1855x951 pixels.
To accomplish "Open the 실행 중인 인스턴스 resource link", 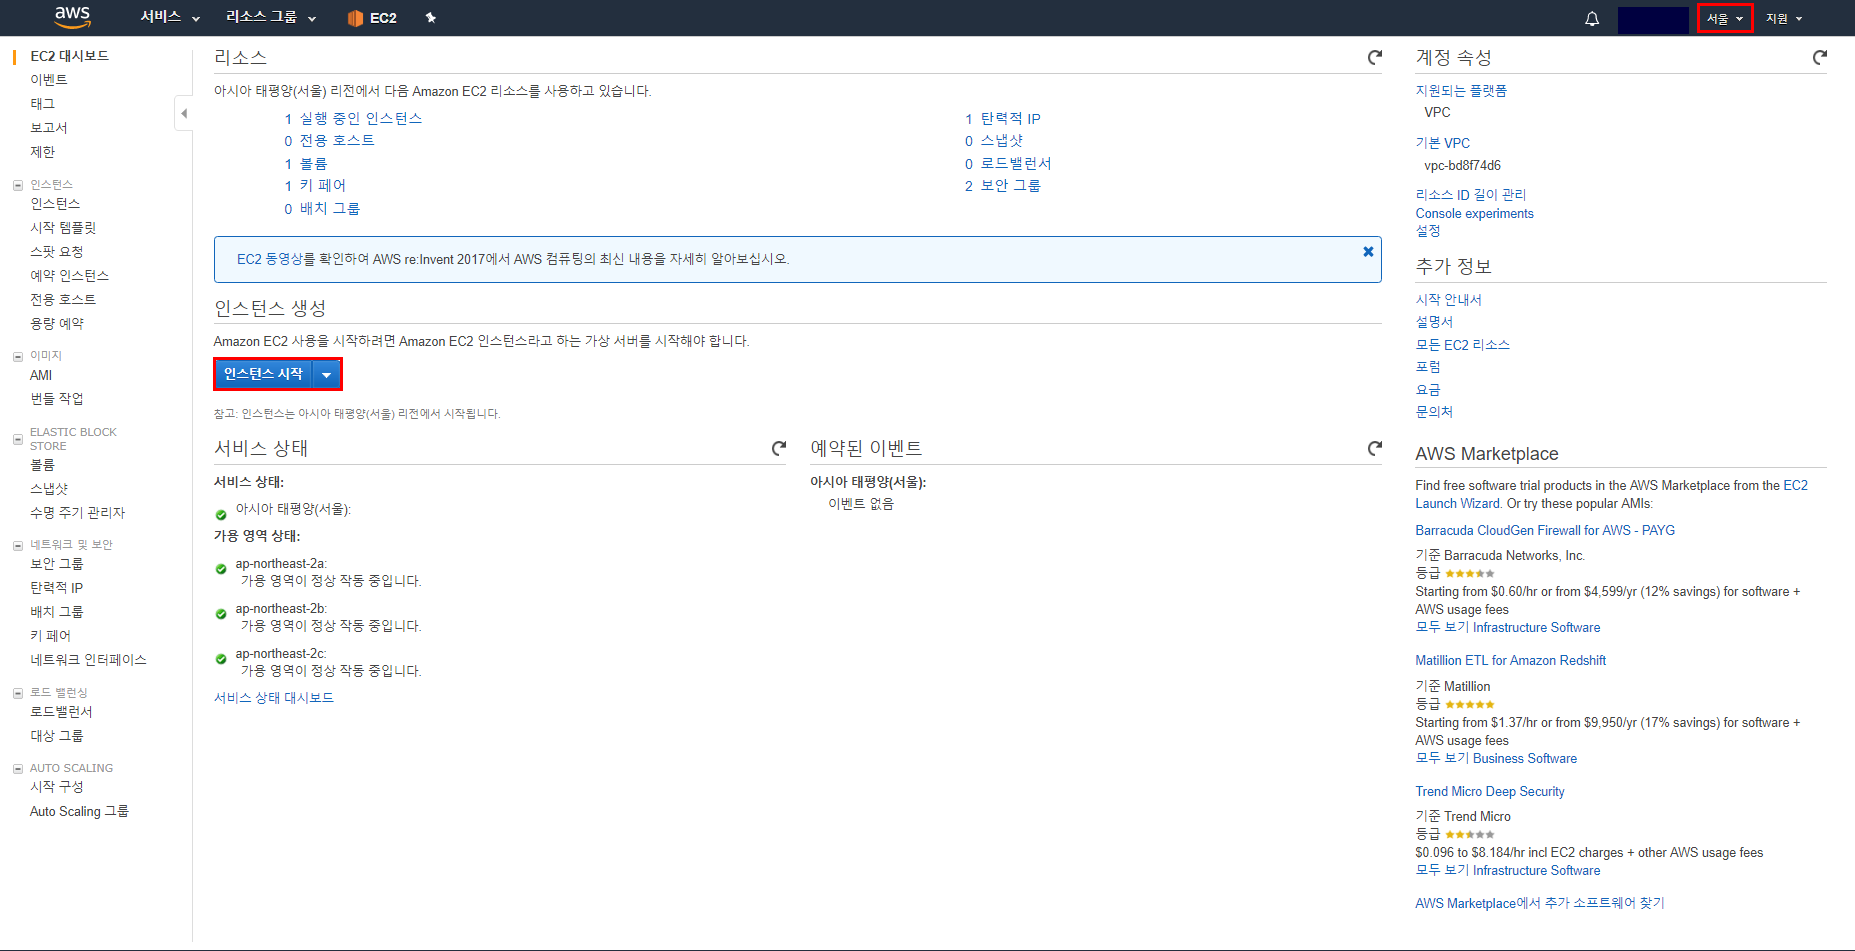I will (x=361, y=119).
